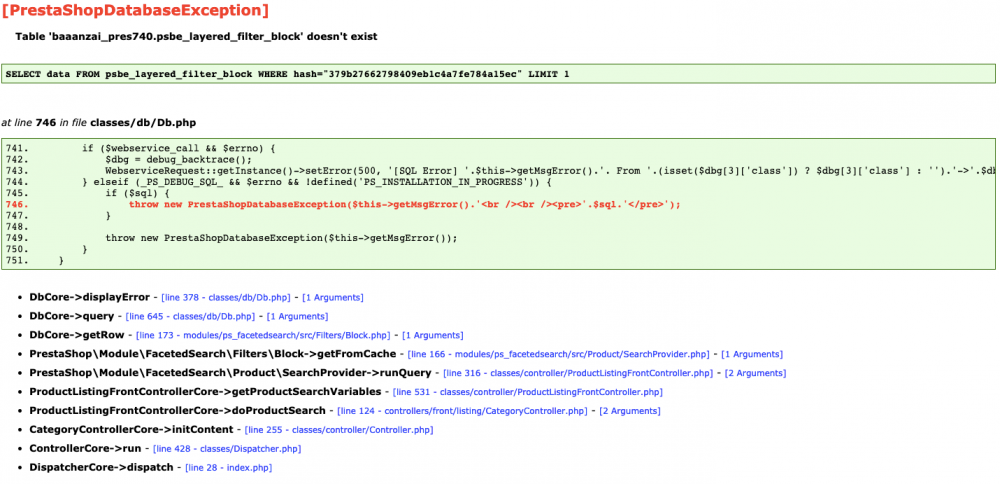
Task: Open the line 645 classes/db/Db.php link
Action: point(190,316)
